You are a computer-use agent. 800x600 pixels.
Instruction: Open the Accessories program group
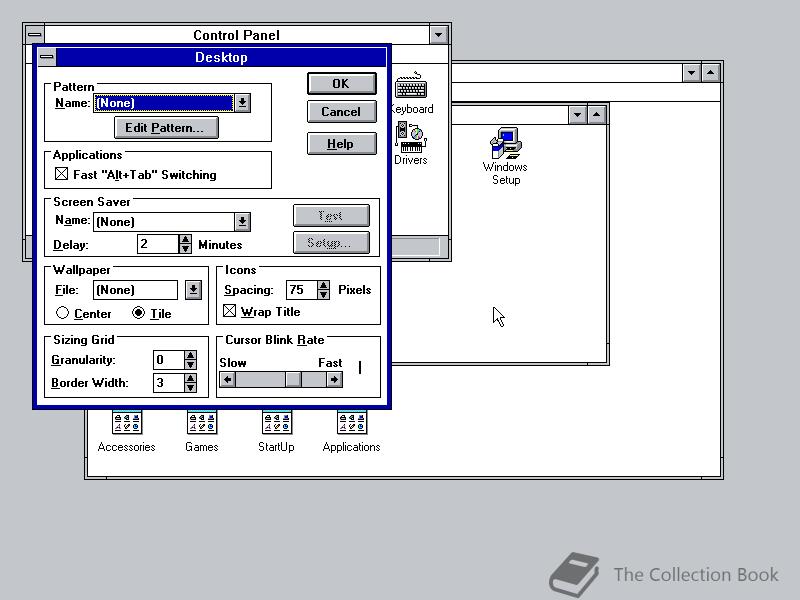point(126,423)
